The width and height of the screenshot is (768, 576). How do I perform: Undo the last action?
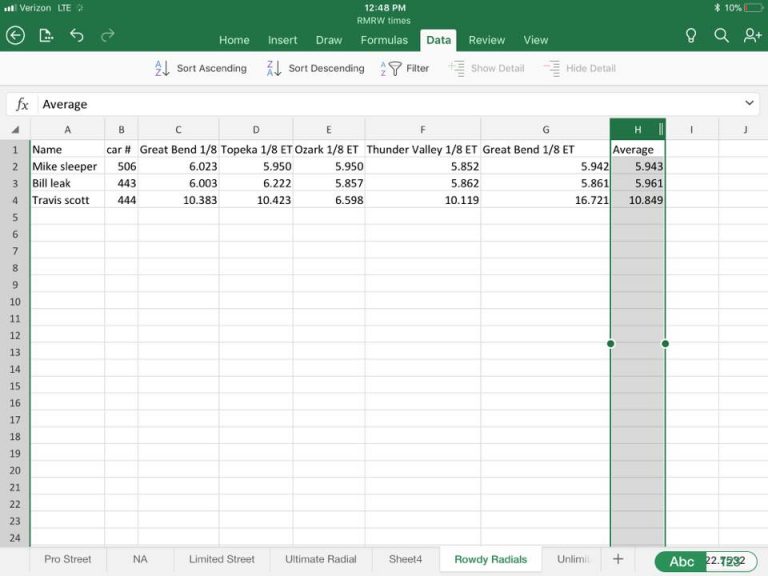pos(77,35)
